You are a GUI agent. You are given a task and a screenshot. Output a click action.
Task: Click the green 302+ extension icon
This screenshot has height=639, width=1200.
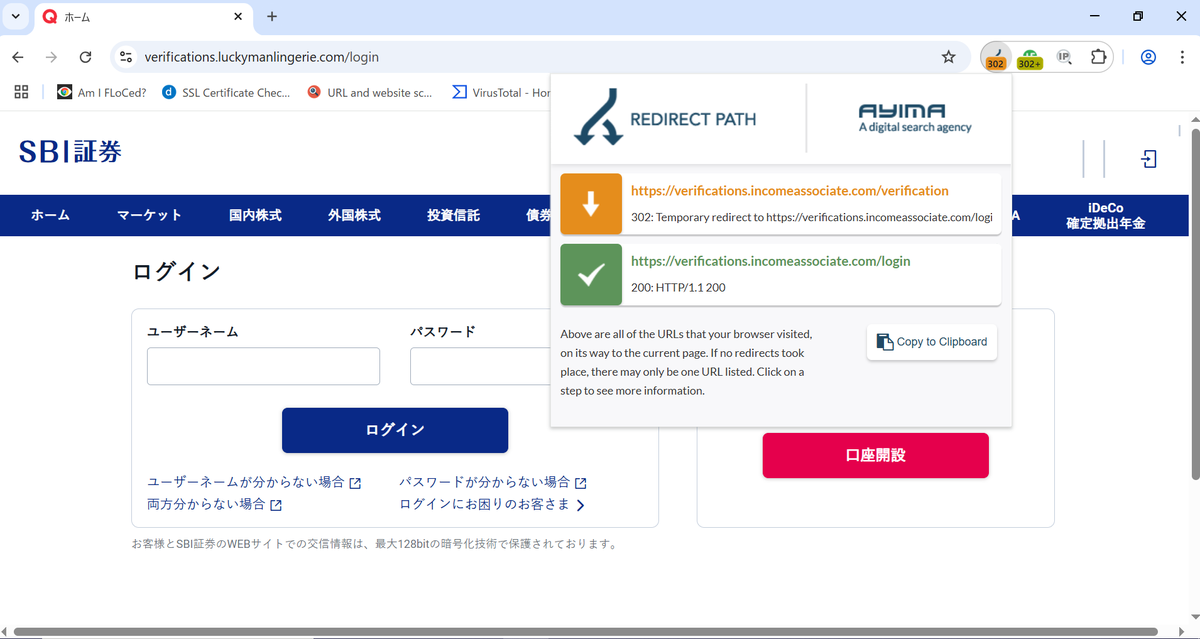point(1030,57)
